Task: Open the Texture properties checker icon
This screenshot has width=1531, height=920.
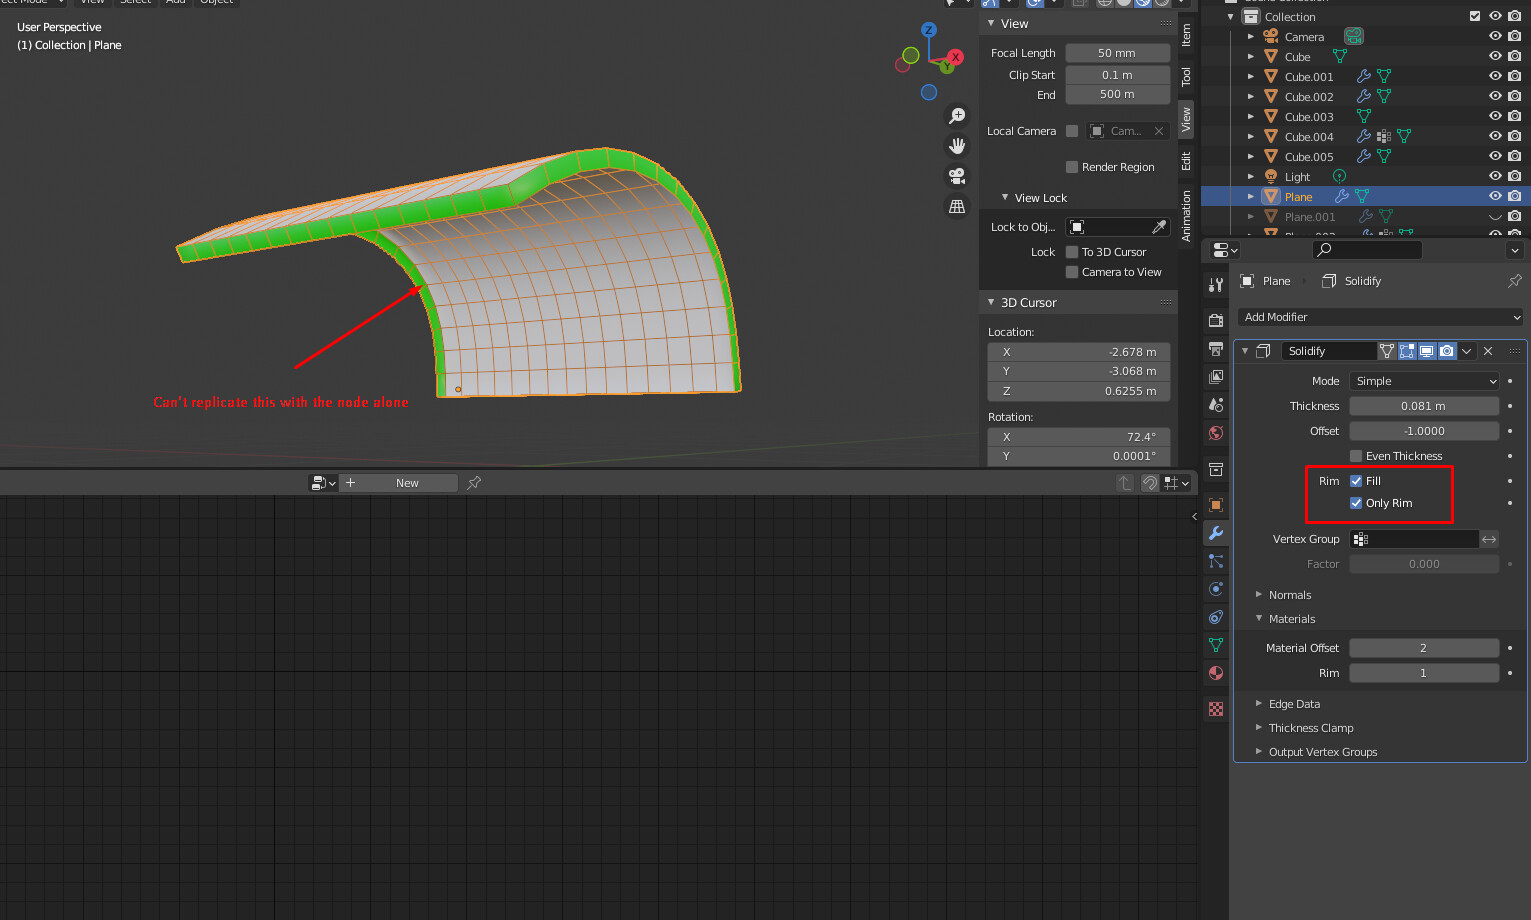Action: pos(1216,709)
